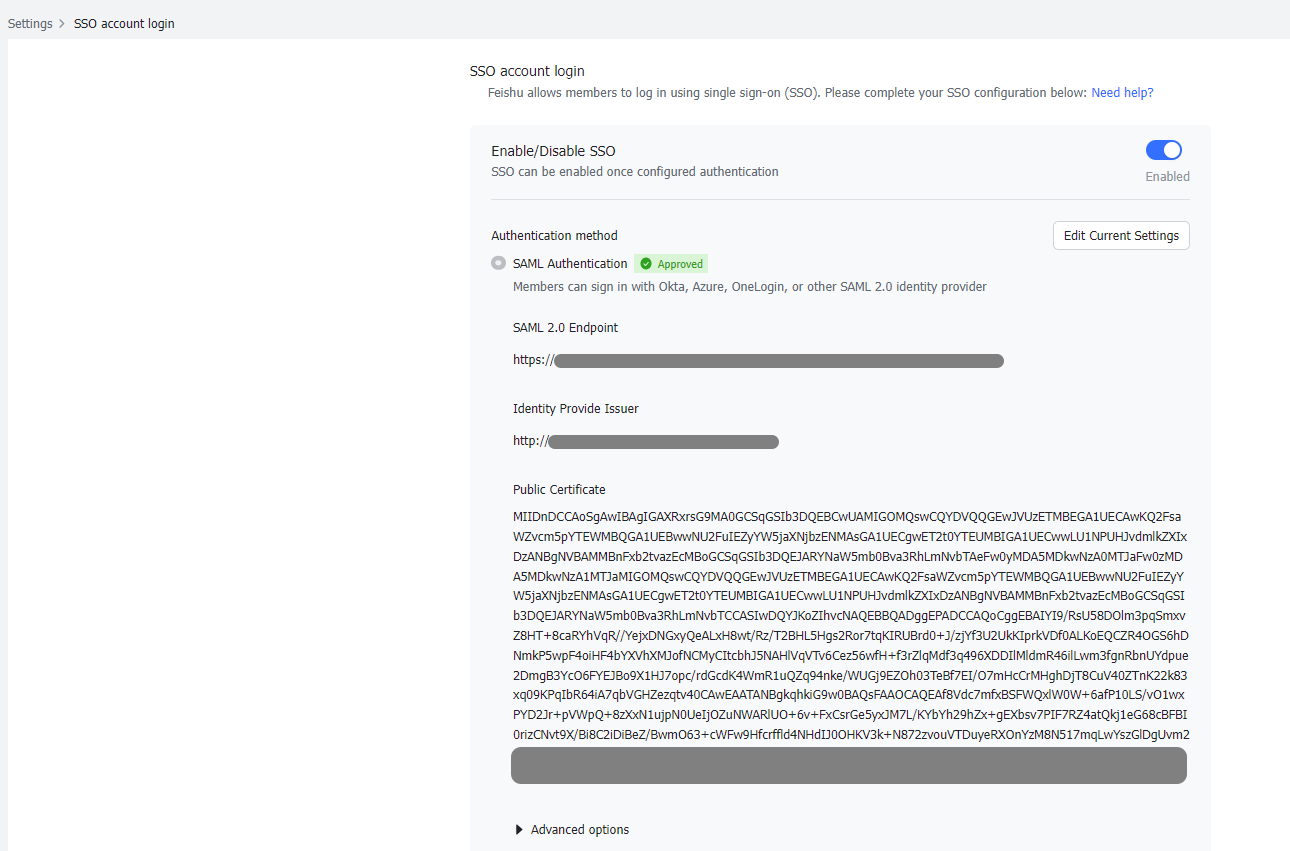Screen dimensions: 1290x851
Task: Click the masked SAML 2.0 Endpoint value bar
Action: tap(779, 360)
